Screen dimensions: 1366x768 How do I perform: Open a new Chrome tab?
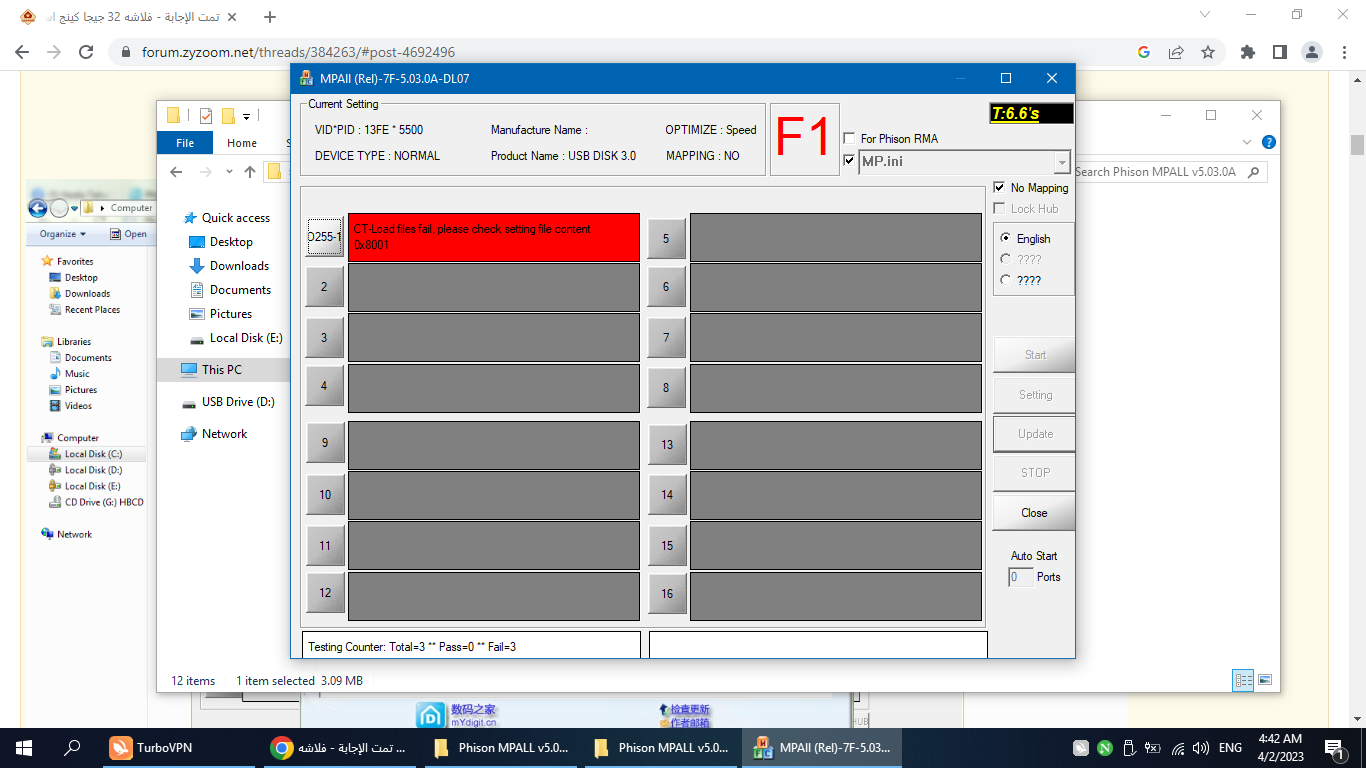(x=270, y=17)
